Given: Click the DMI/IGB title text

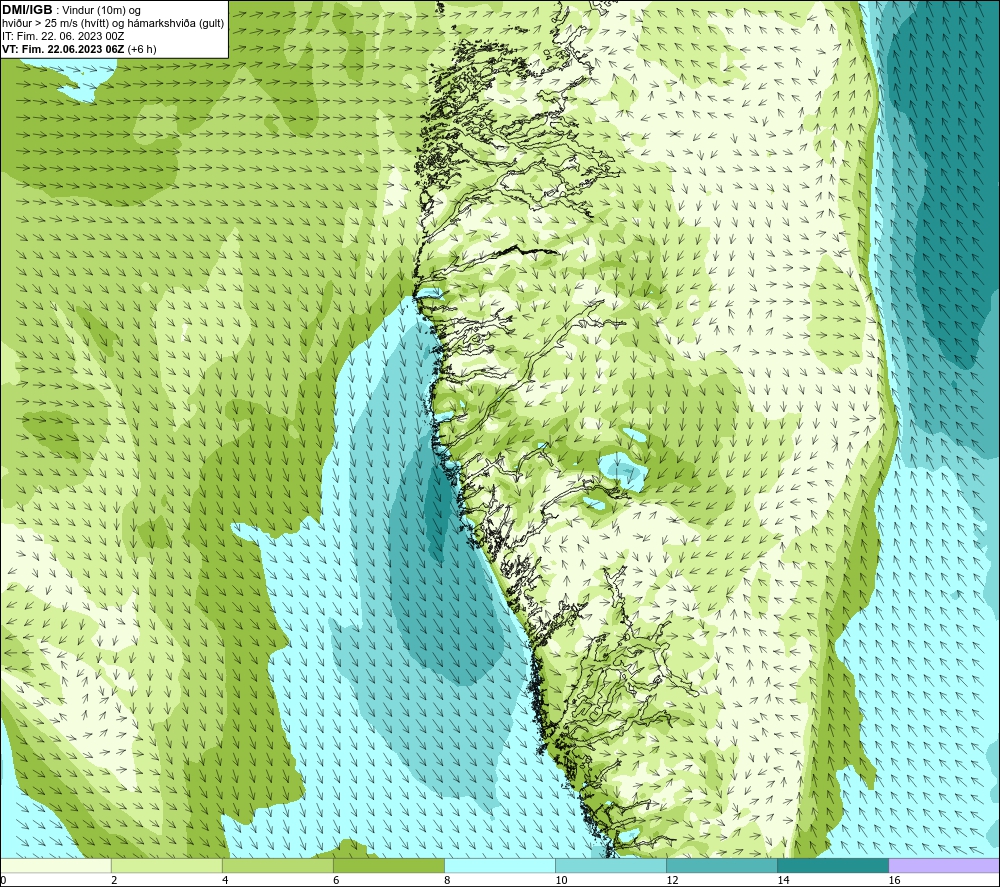Looking at the screenshot, I should [27, 10].
